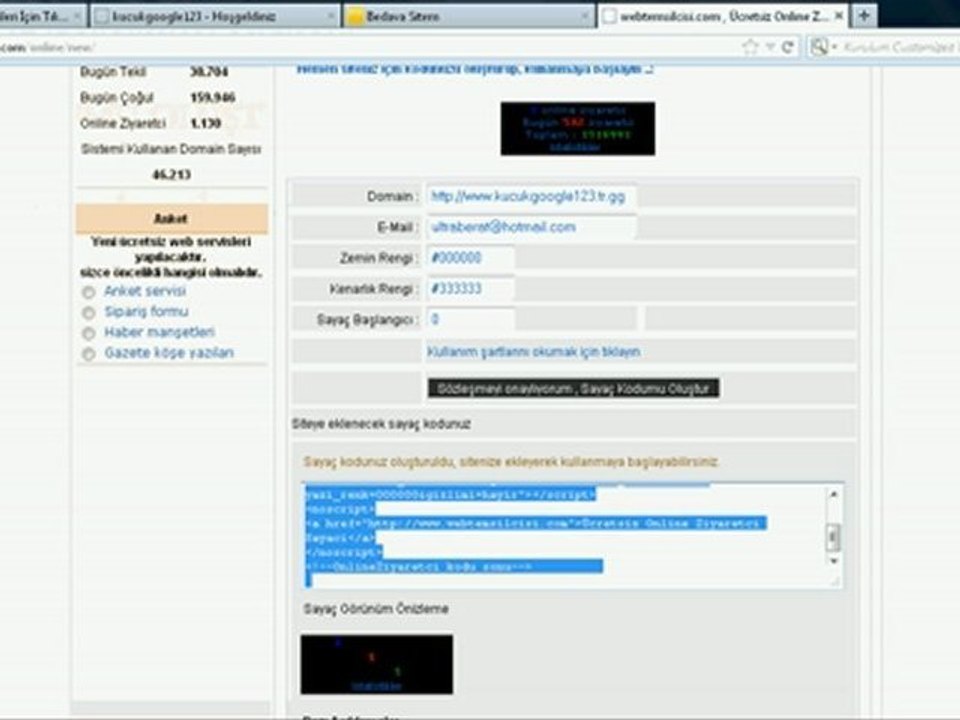
Task: Click the Sayaç Başlangıcı input field
Action: (470, 319)
